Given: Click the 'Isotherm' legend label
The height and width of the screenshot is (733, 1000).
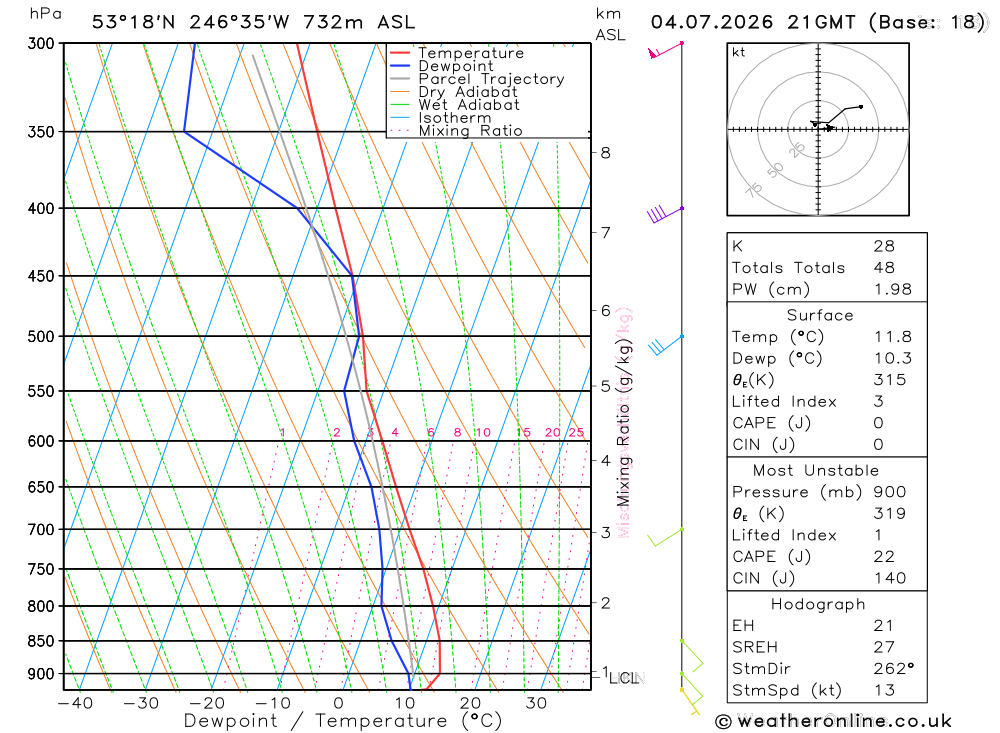Looking at the screenshot, I should pos(455,118).
